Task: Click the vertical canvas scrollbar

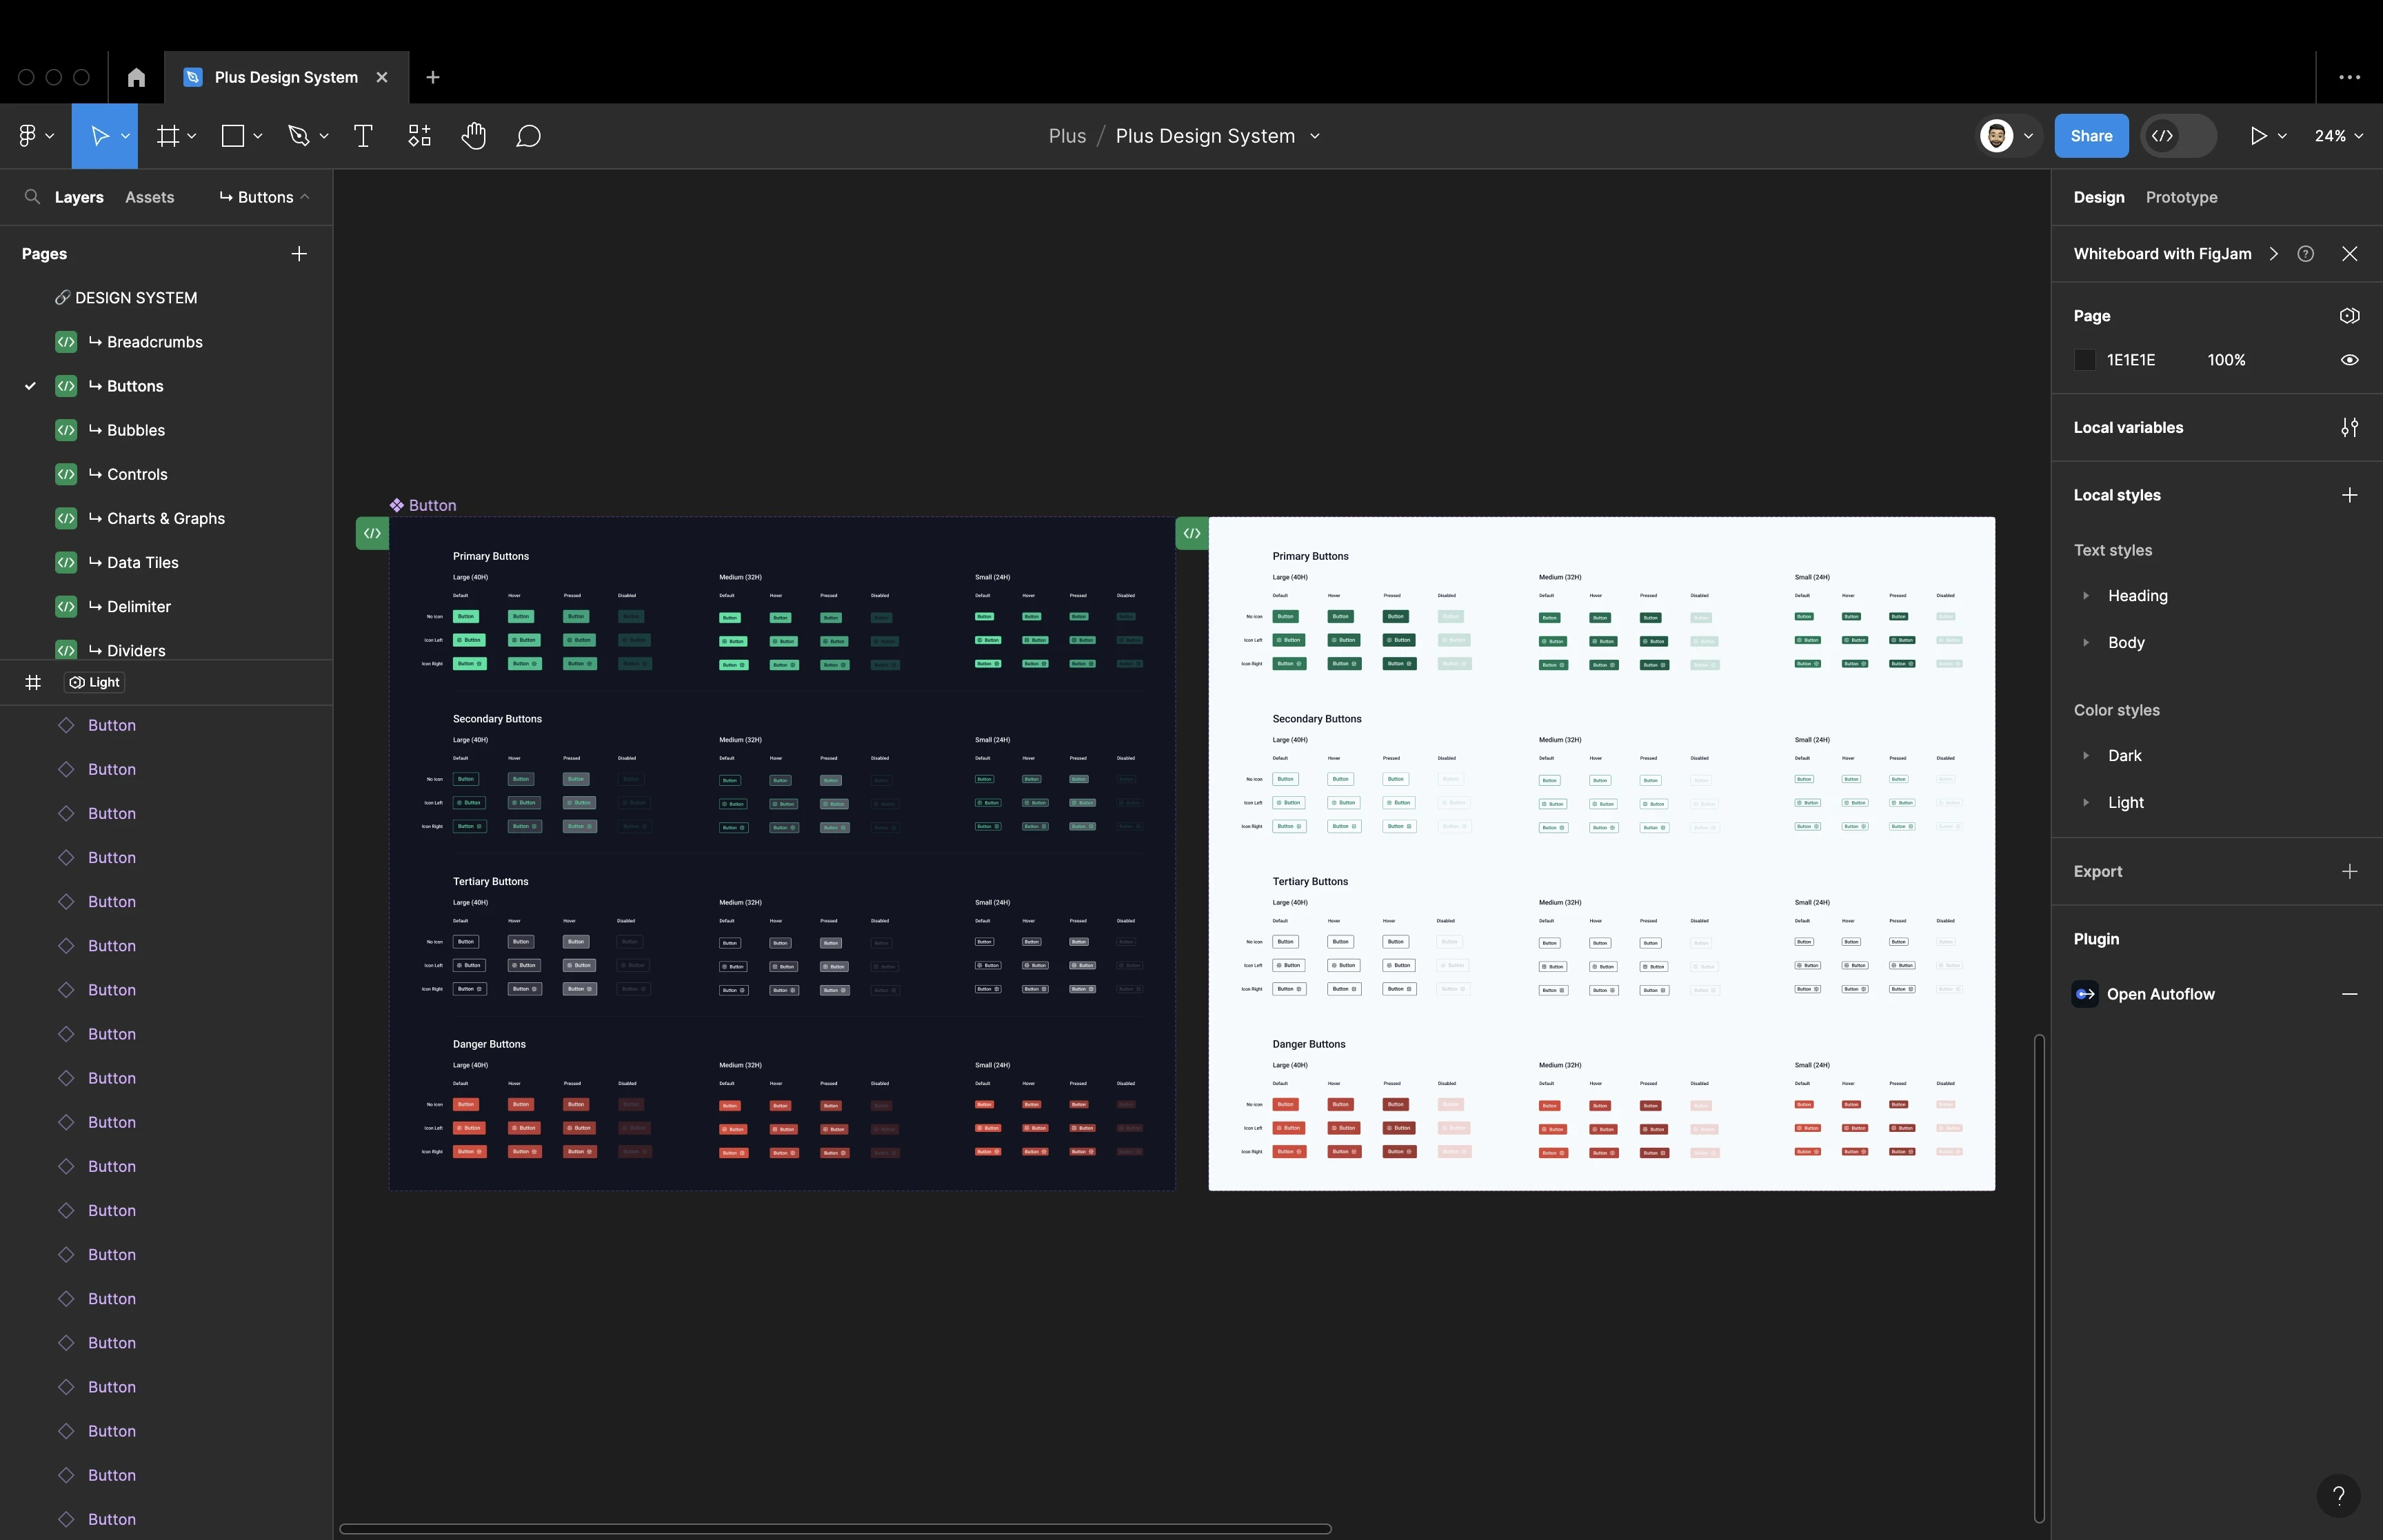Action: 2039,1279
